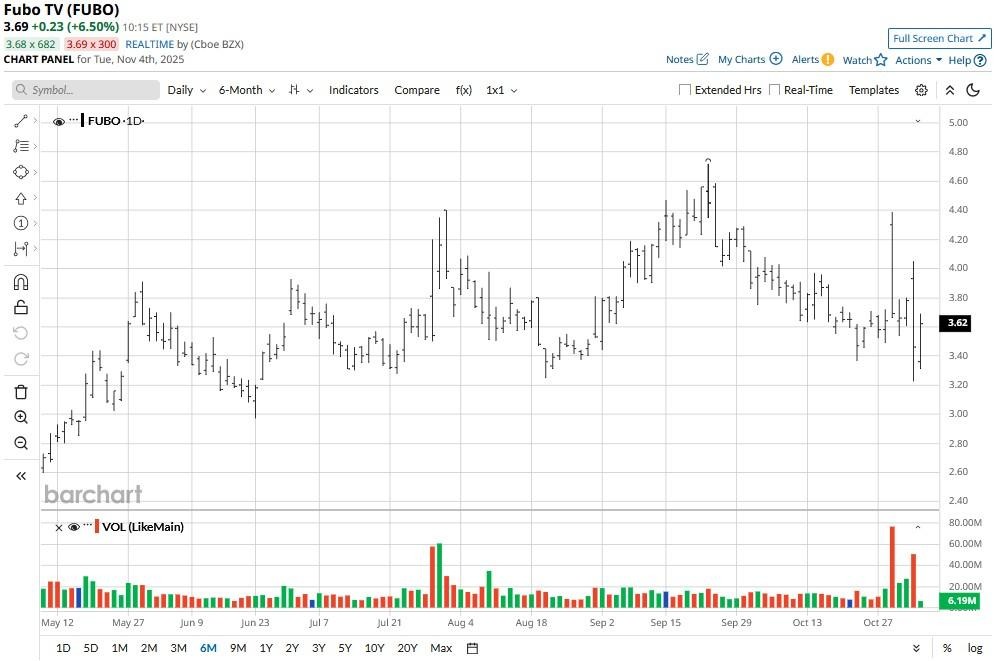The image size is (997, 661).
Task: Click the Alerts warning icon
Action: click(x=827, y=60)
